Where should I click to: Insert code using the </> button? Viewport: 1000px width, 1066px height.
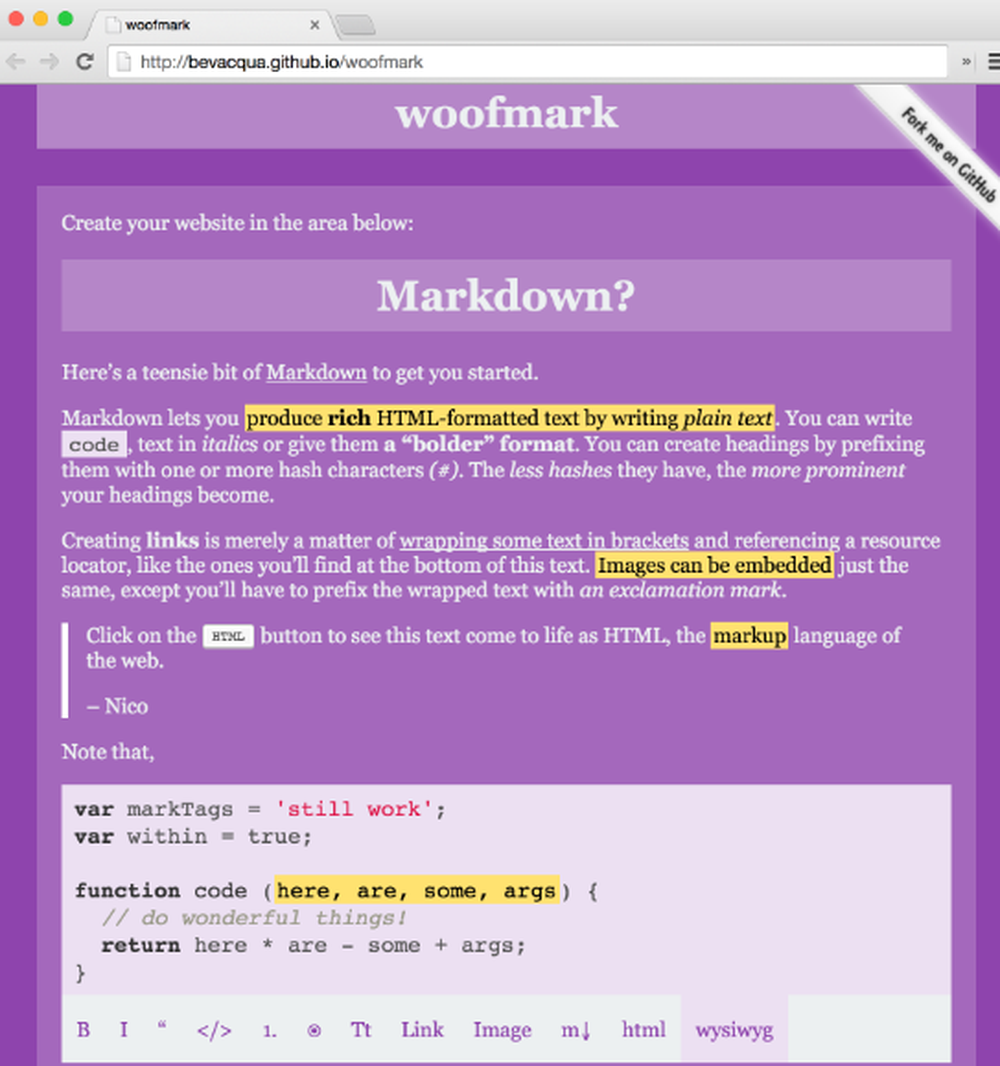(x=214, y=1029)
